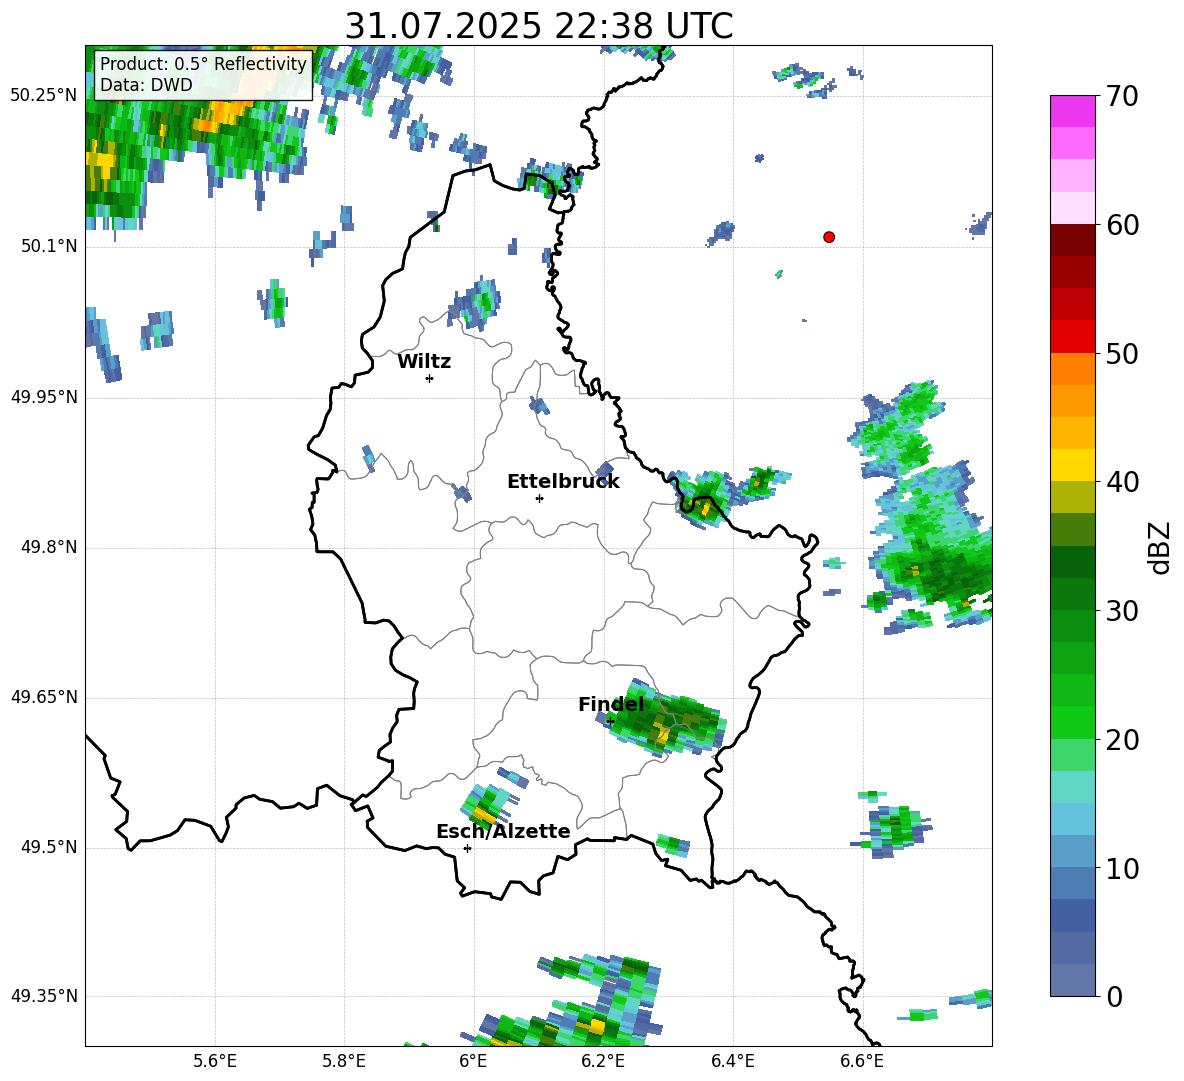Click the cross marker below Ettelbruck
Viewport: 1184px width, 1081px height.
[539, 498]
